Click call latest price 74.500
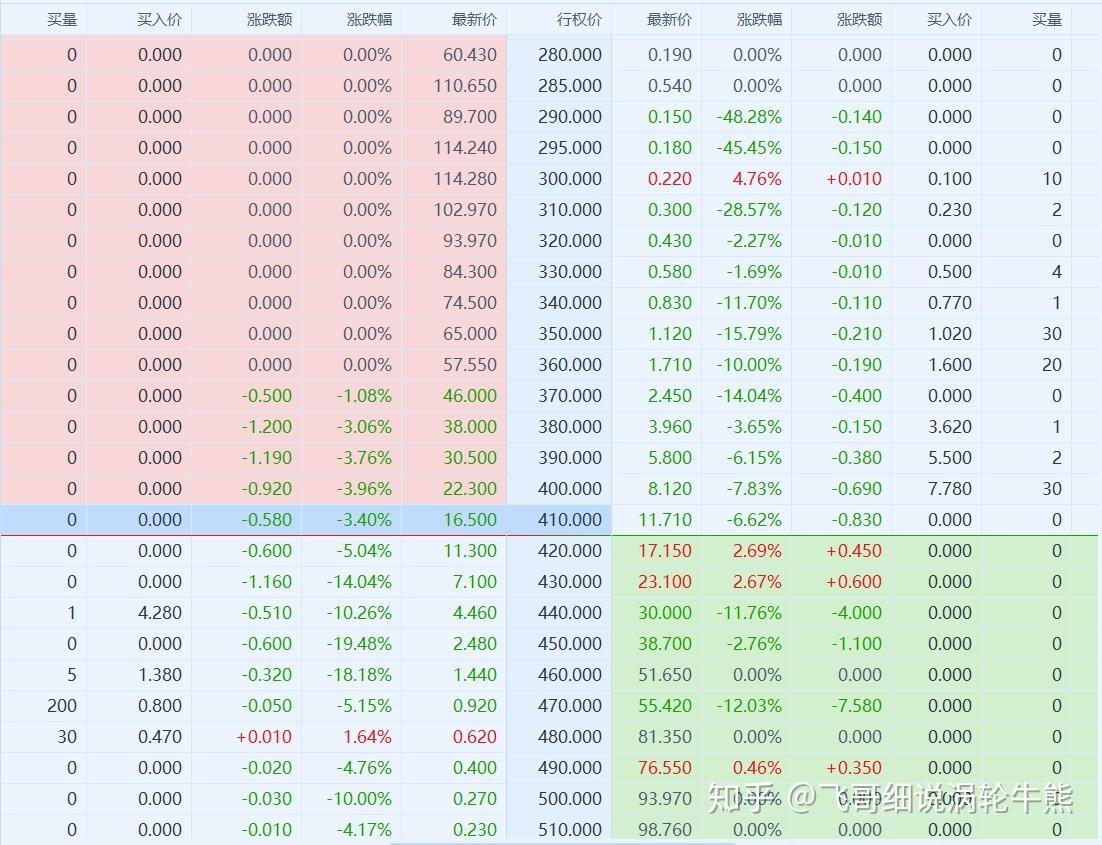The image size is (1102, 845). click(x=469, y=302)
